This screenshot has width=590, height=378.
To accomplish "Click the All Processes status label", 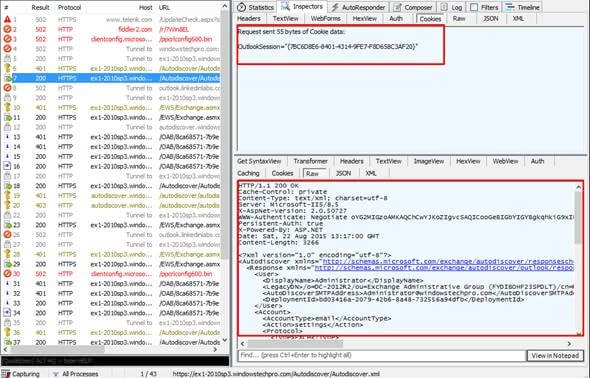I will click(x=80, y=374).
